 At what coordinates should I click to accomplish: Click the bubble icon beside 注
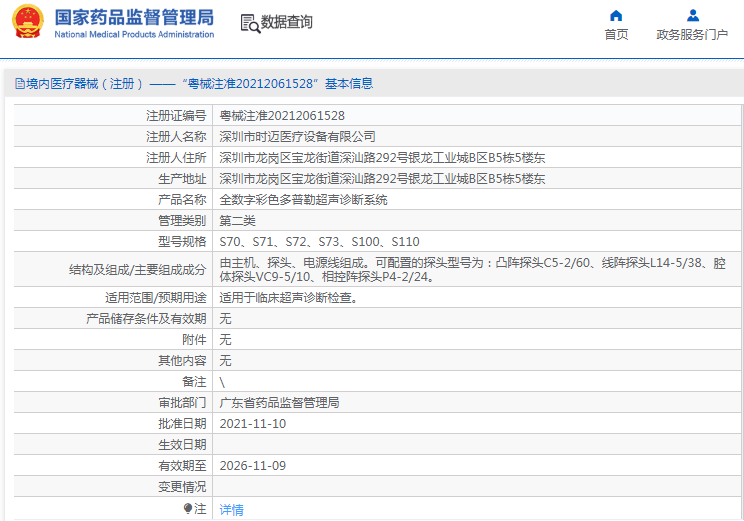[188, 509]
